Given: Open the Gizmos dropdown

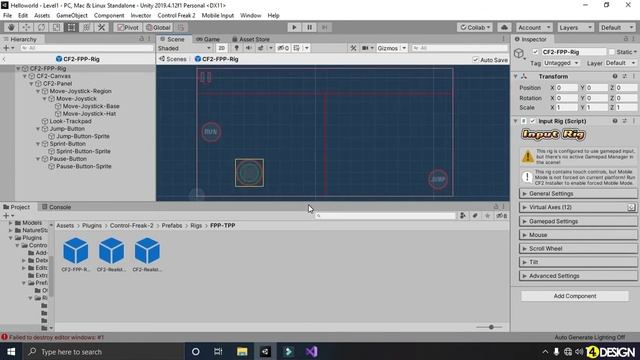Looking at the screenshot, I should [392, 48].
